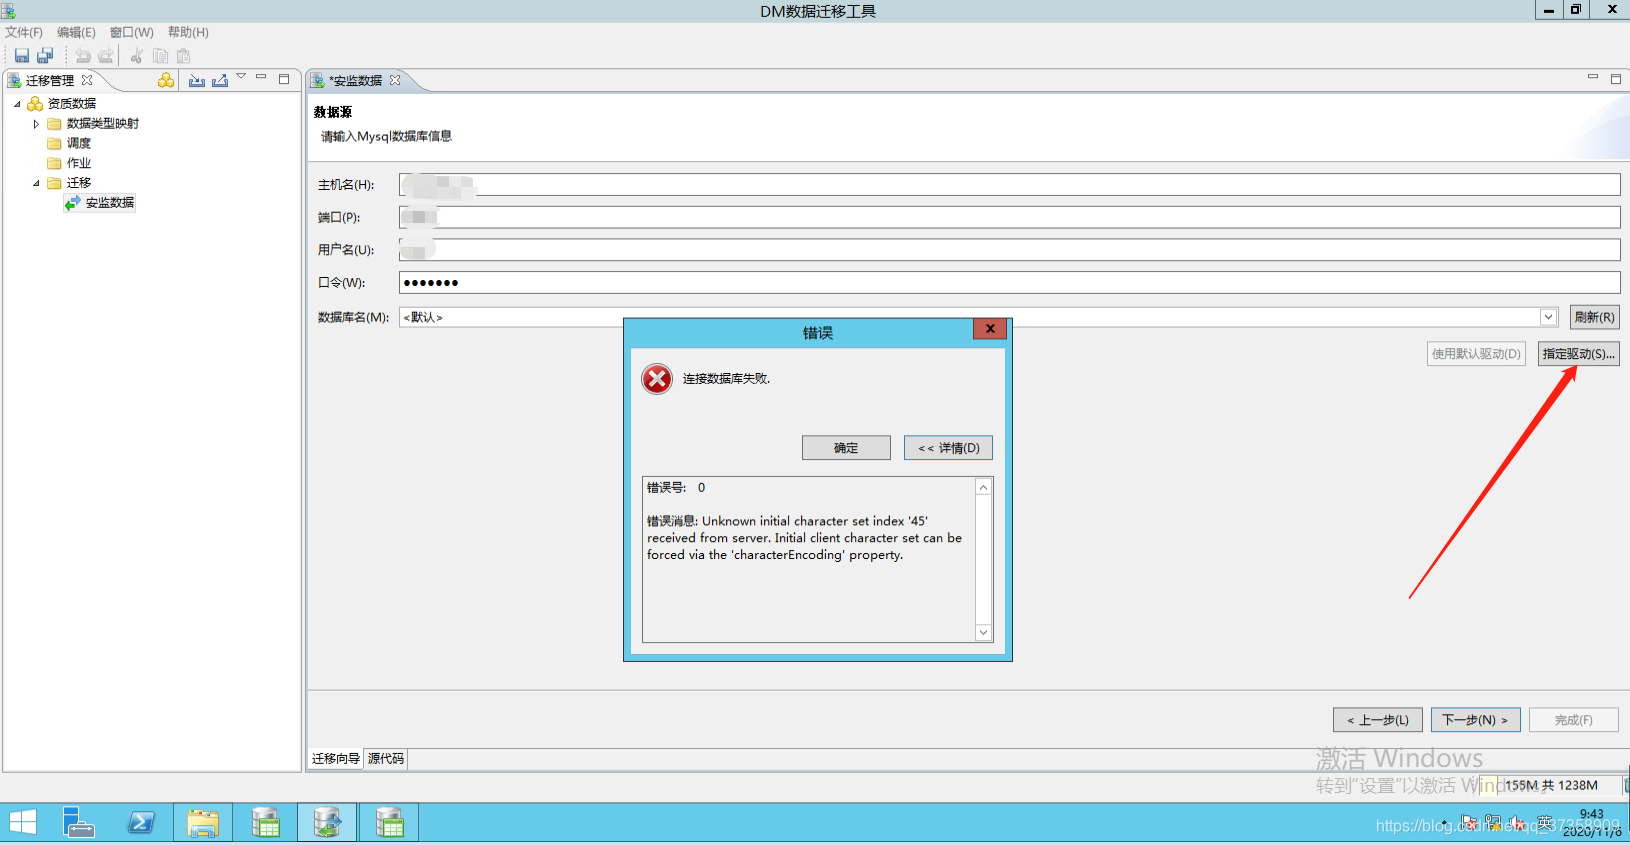Image resolution: width=1630 pixels, height=845 pixels.
Task: Click the 口令 password field
Action: click(x=1009, y=283)
